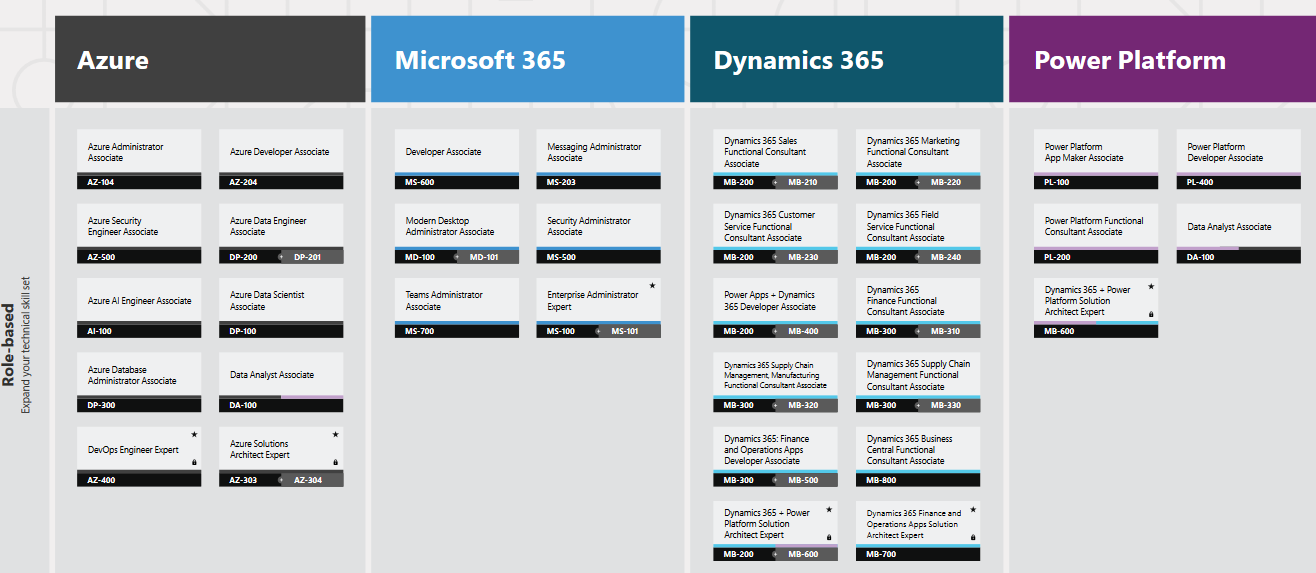Click the AZ-104 exam code
This screenshot has height=573, width=1316.
coord(101,183)
